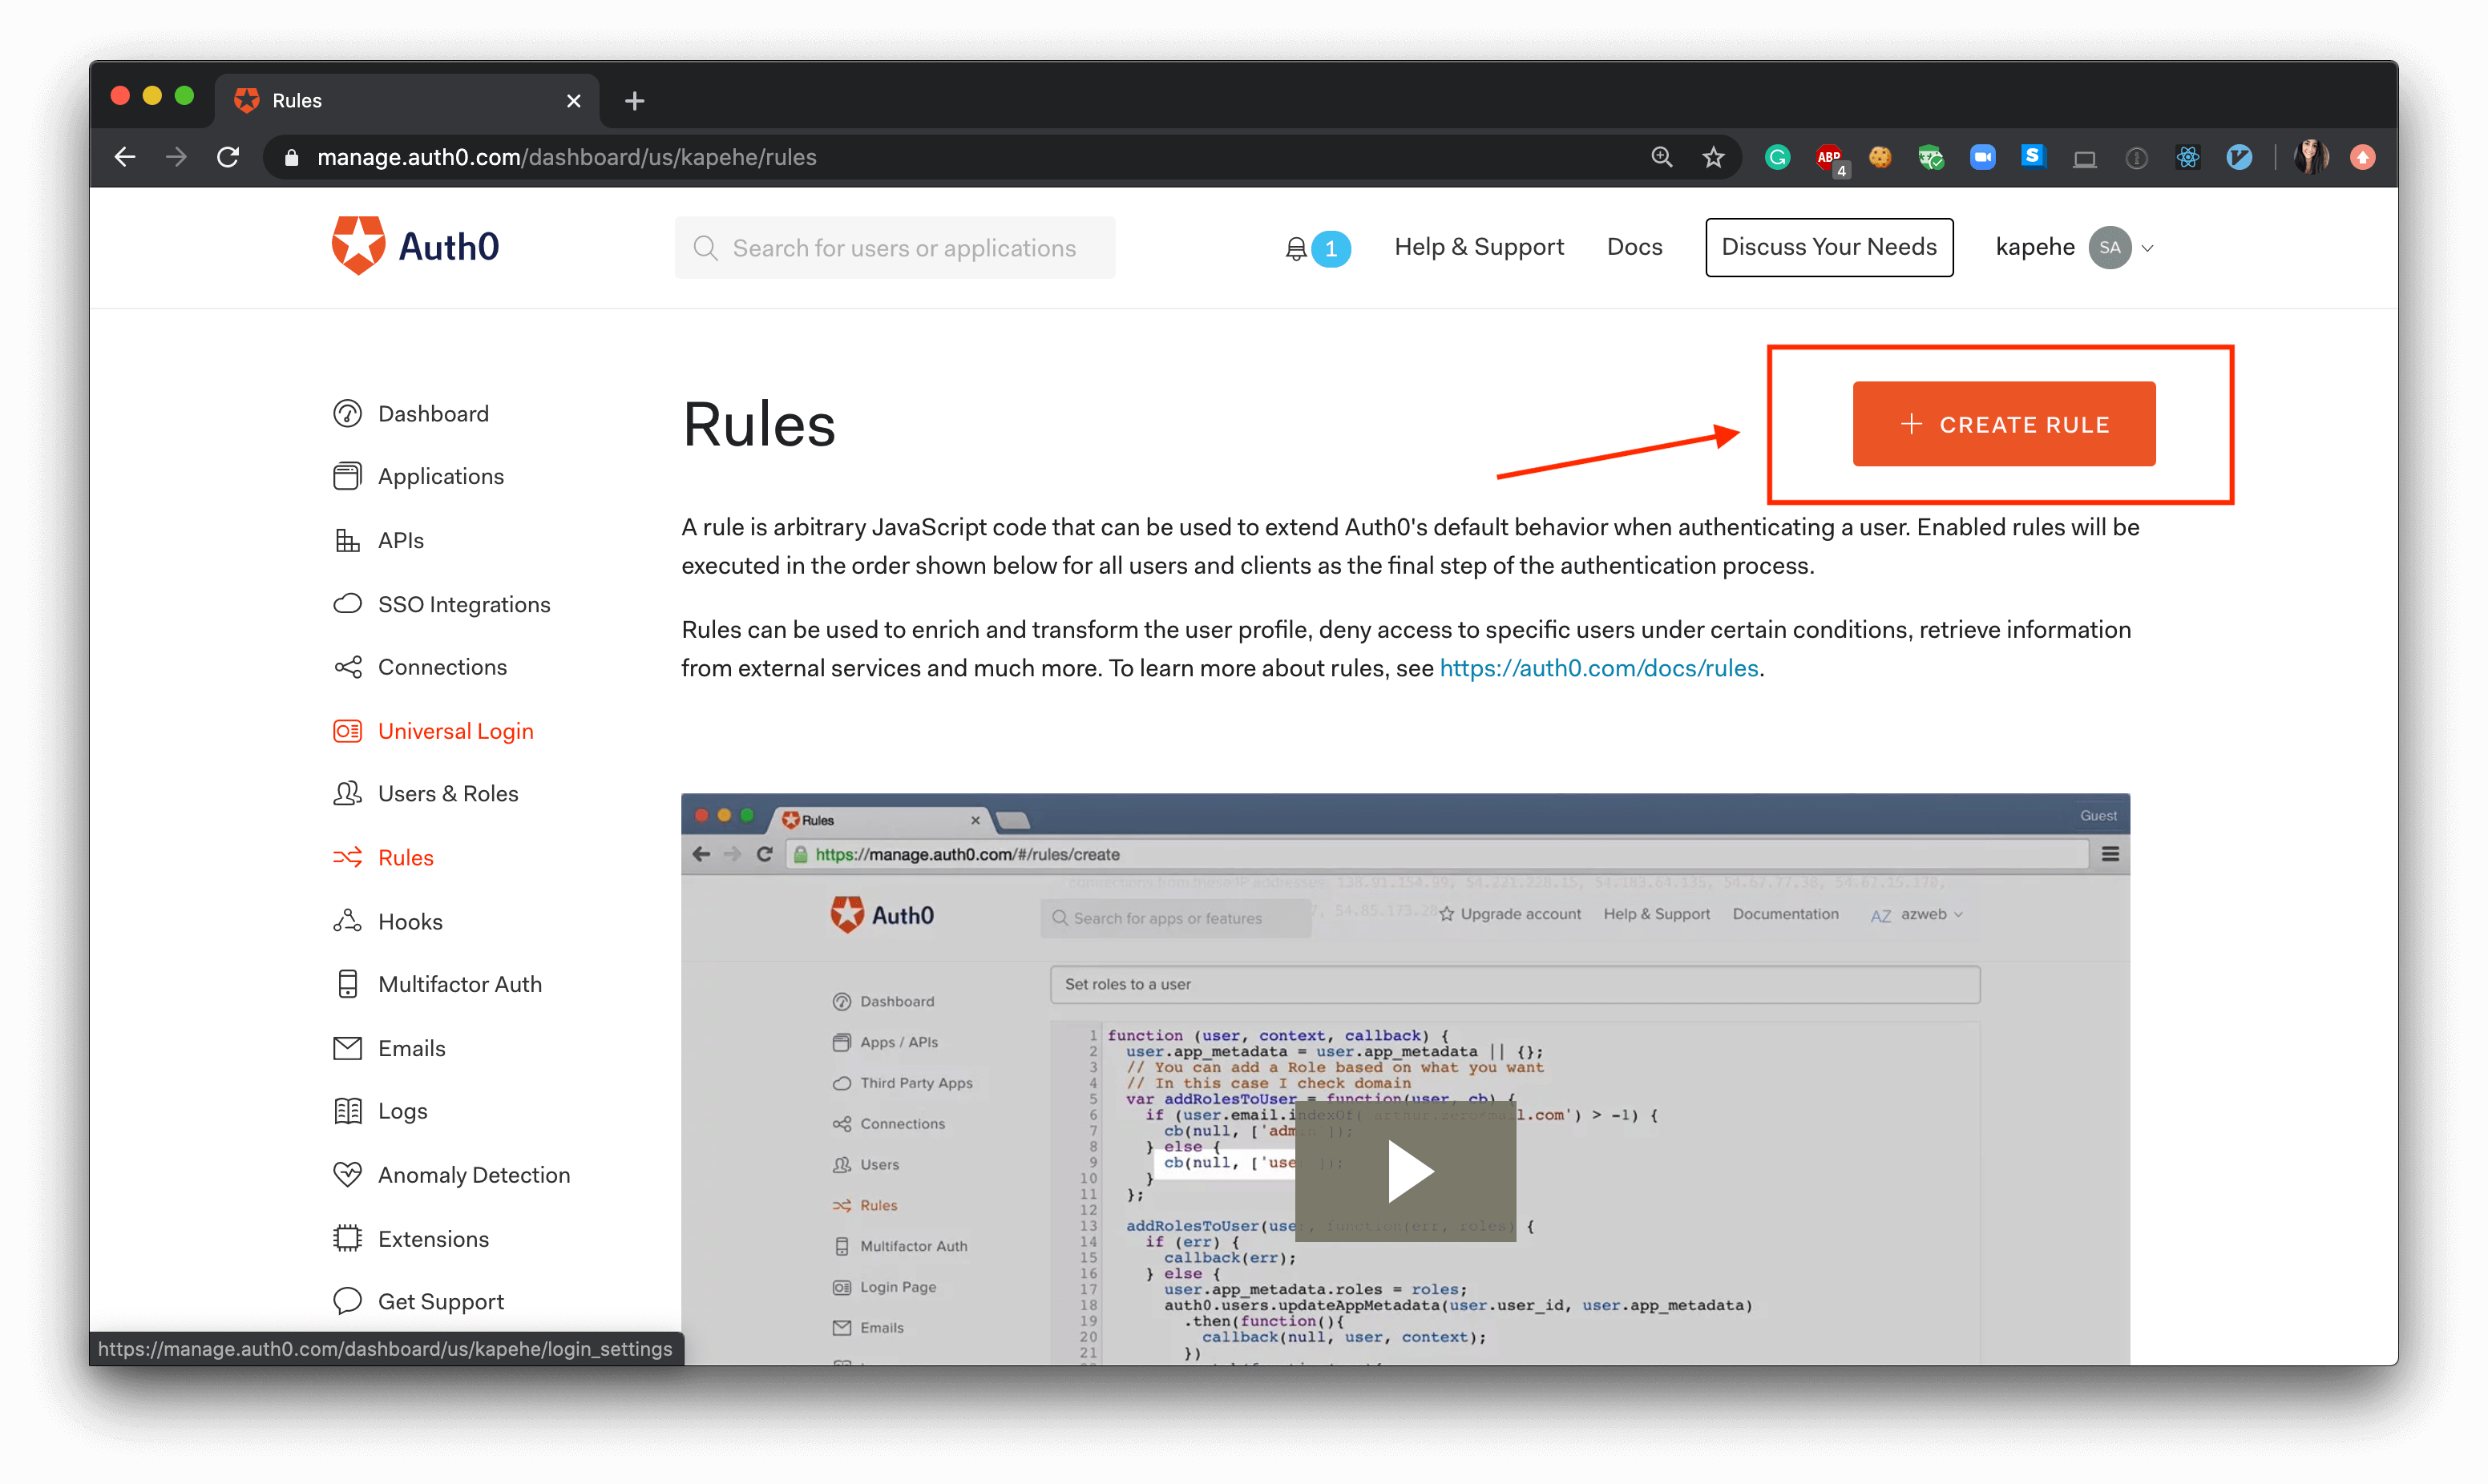Go back with browser back arrow
Screen dimensions: 2488x1484
pos(125,157)
